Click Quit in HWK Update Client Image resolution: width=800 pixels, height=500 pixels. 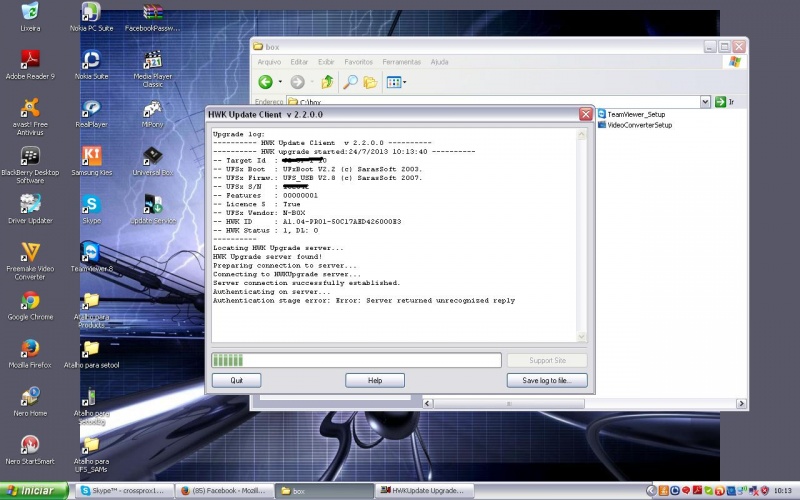(236, 381)
